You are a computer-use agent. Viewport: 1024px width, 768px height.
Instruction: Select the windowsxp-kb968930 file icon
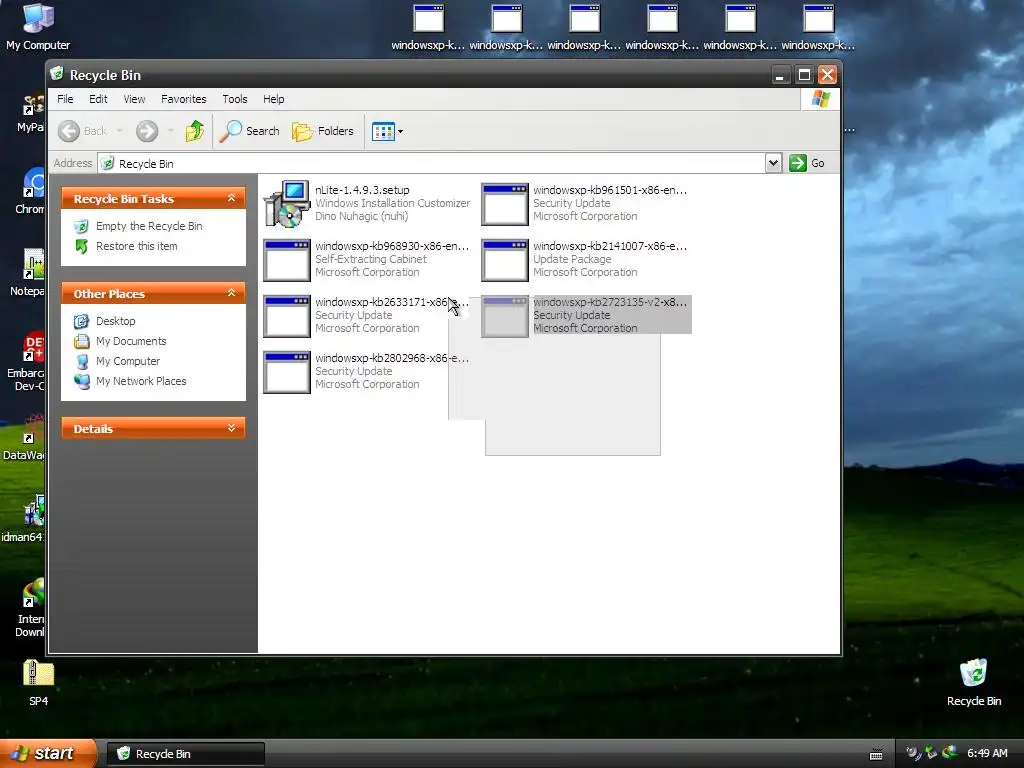click(287, 261)
